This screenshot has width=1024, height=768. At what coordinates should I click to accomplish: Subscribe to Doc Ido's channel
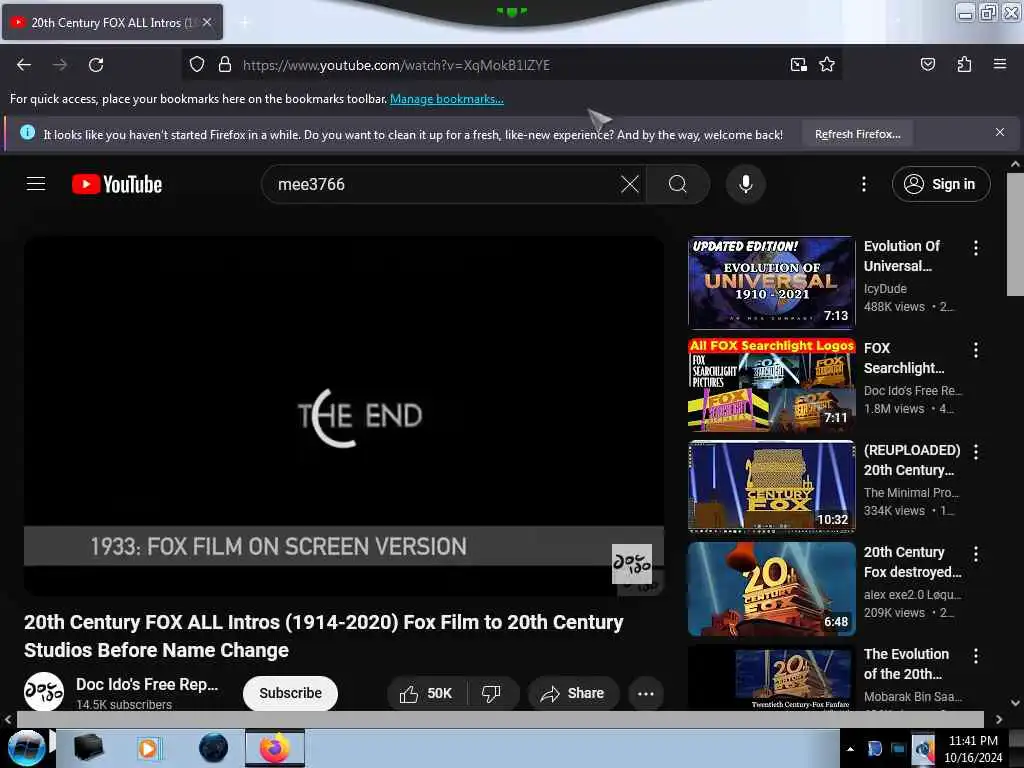[x=290, y=693]
